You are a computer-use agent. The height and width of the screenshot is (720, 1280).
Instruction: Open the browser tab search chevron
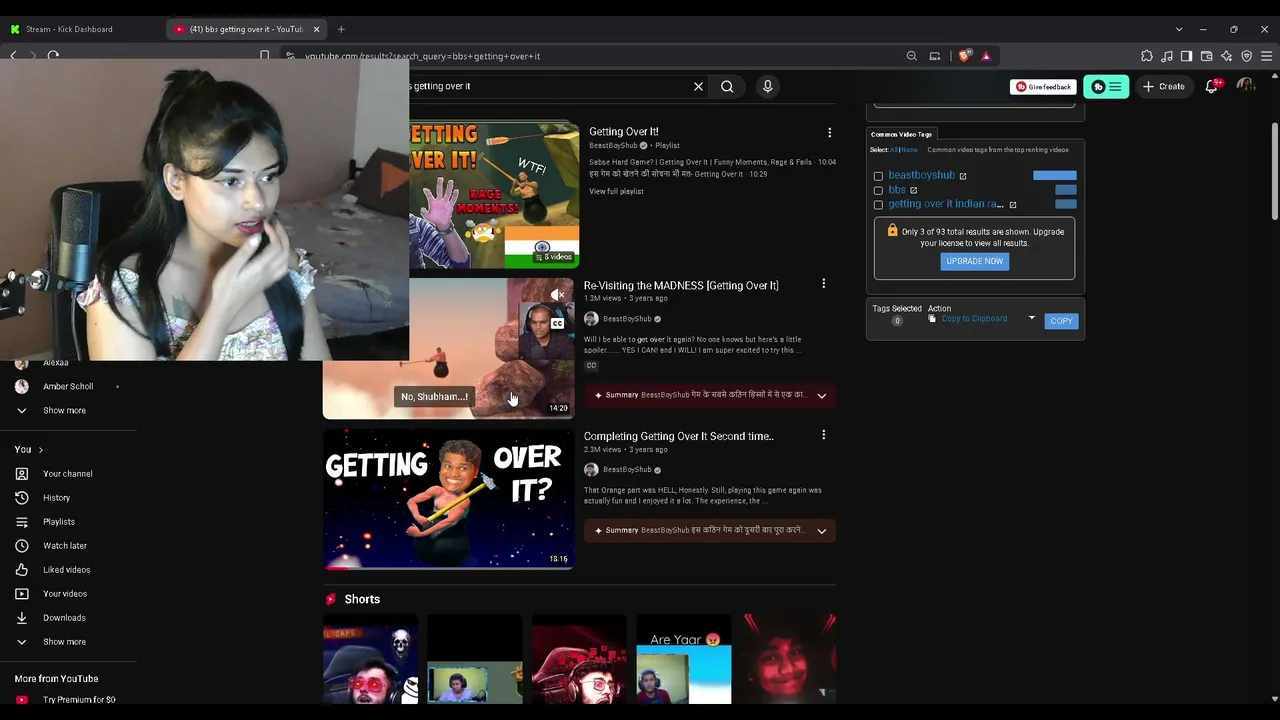coord(1179,29)
